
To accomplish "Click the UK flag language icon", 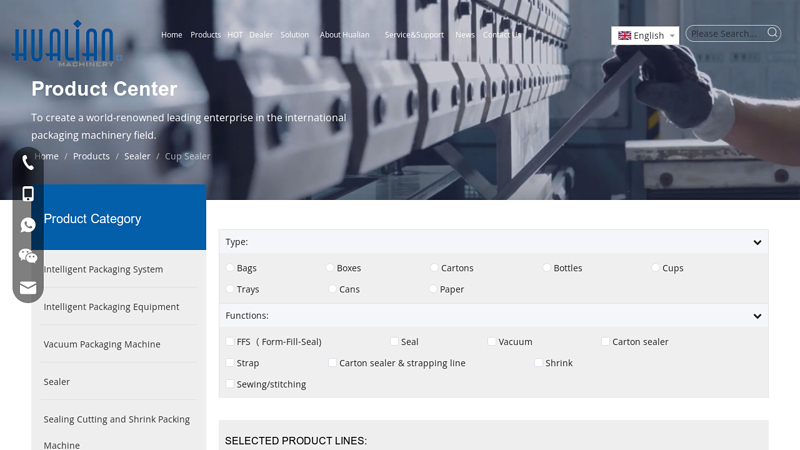I will pos(624,35).
